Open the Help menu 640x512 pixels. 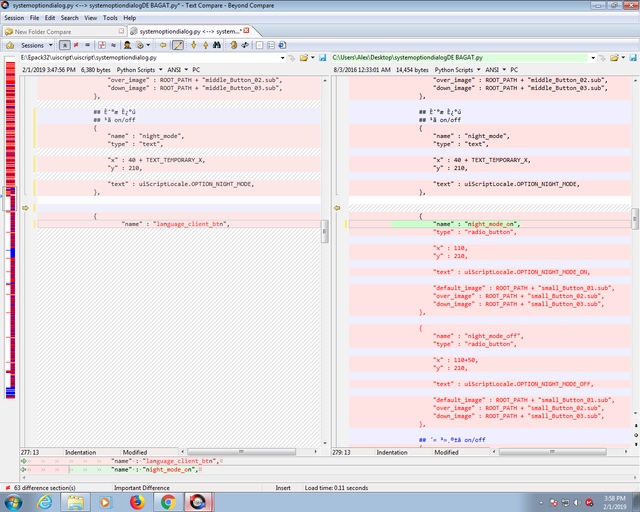point(129,18)
